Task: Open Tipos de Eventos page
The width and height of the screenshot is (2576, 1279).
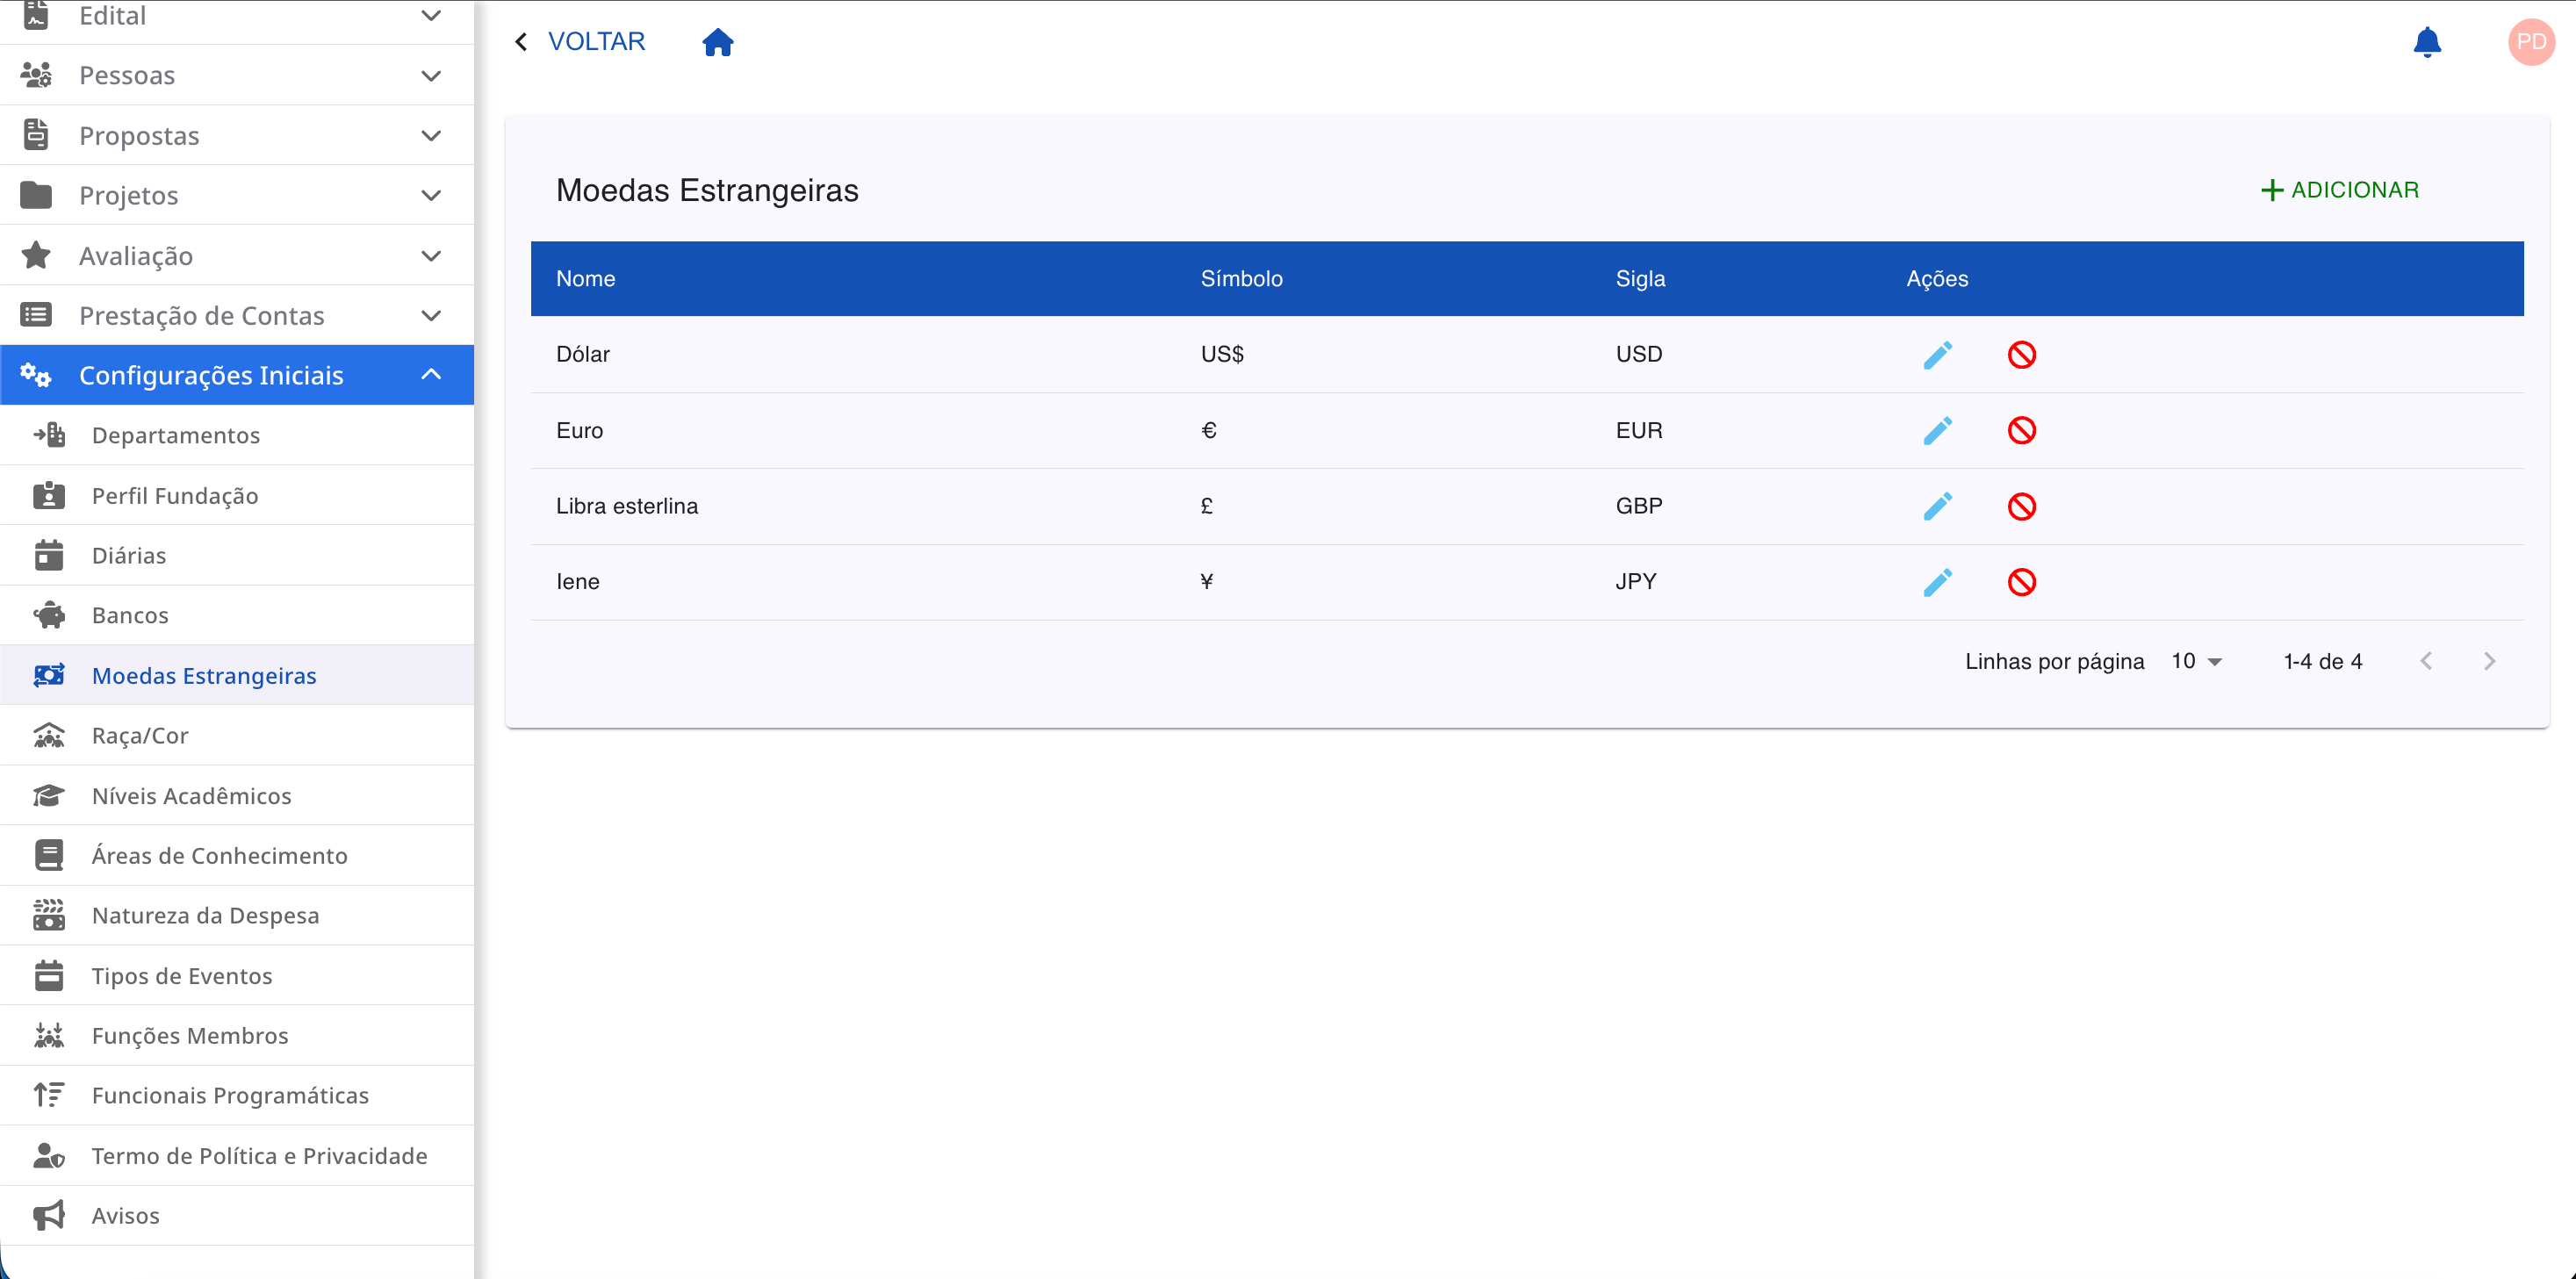Action: [x=237, y=975]
